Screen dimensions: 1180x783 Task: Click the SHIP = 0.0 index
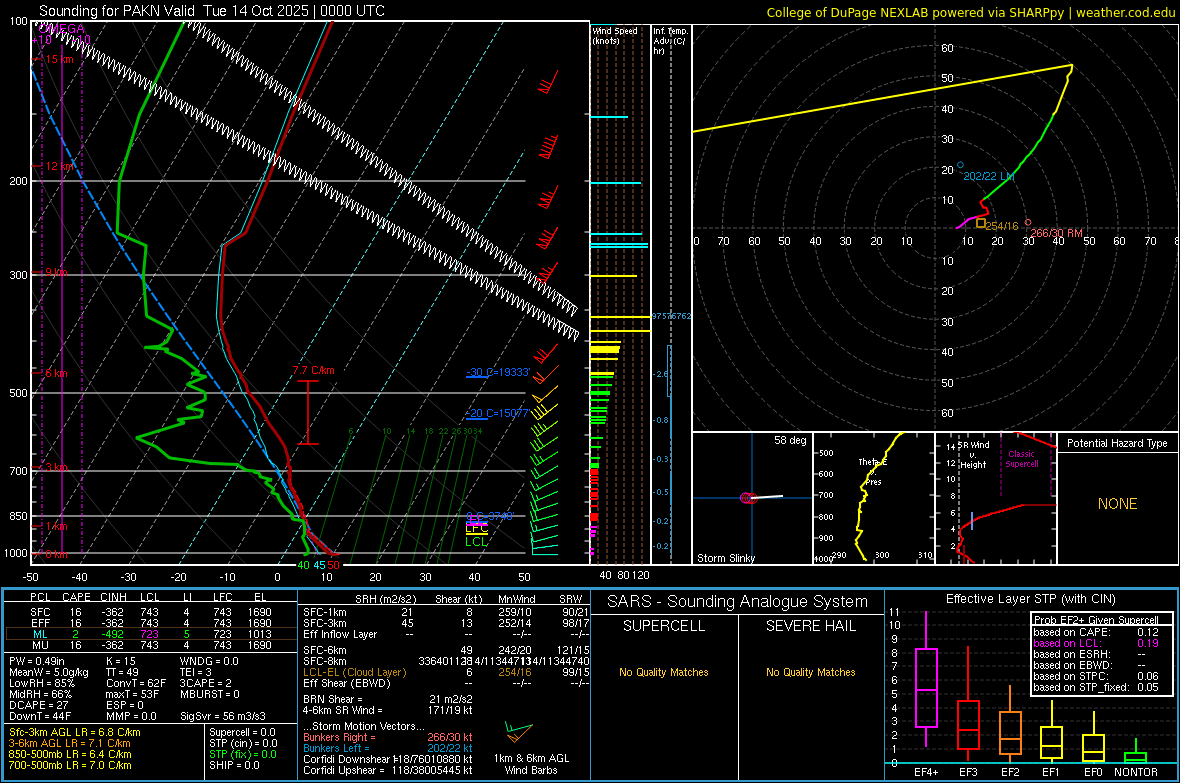click(234, 765)
